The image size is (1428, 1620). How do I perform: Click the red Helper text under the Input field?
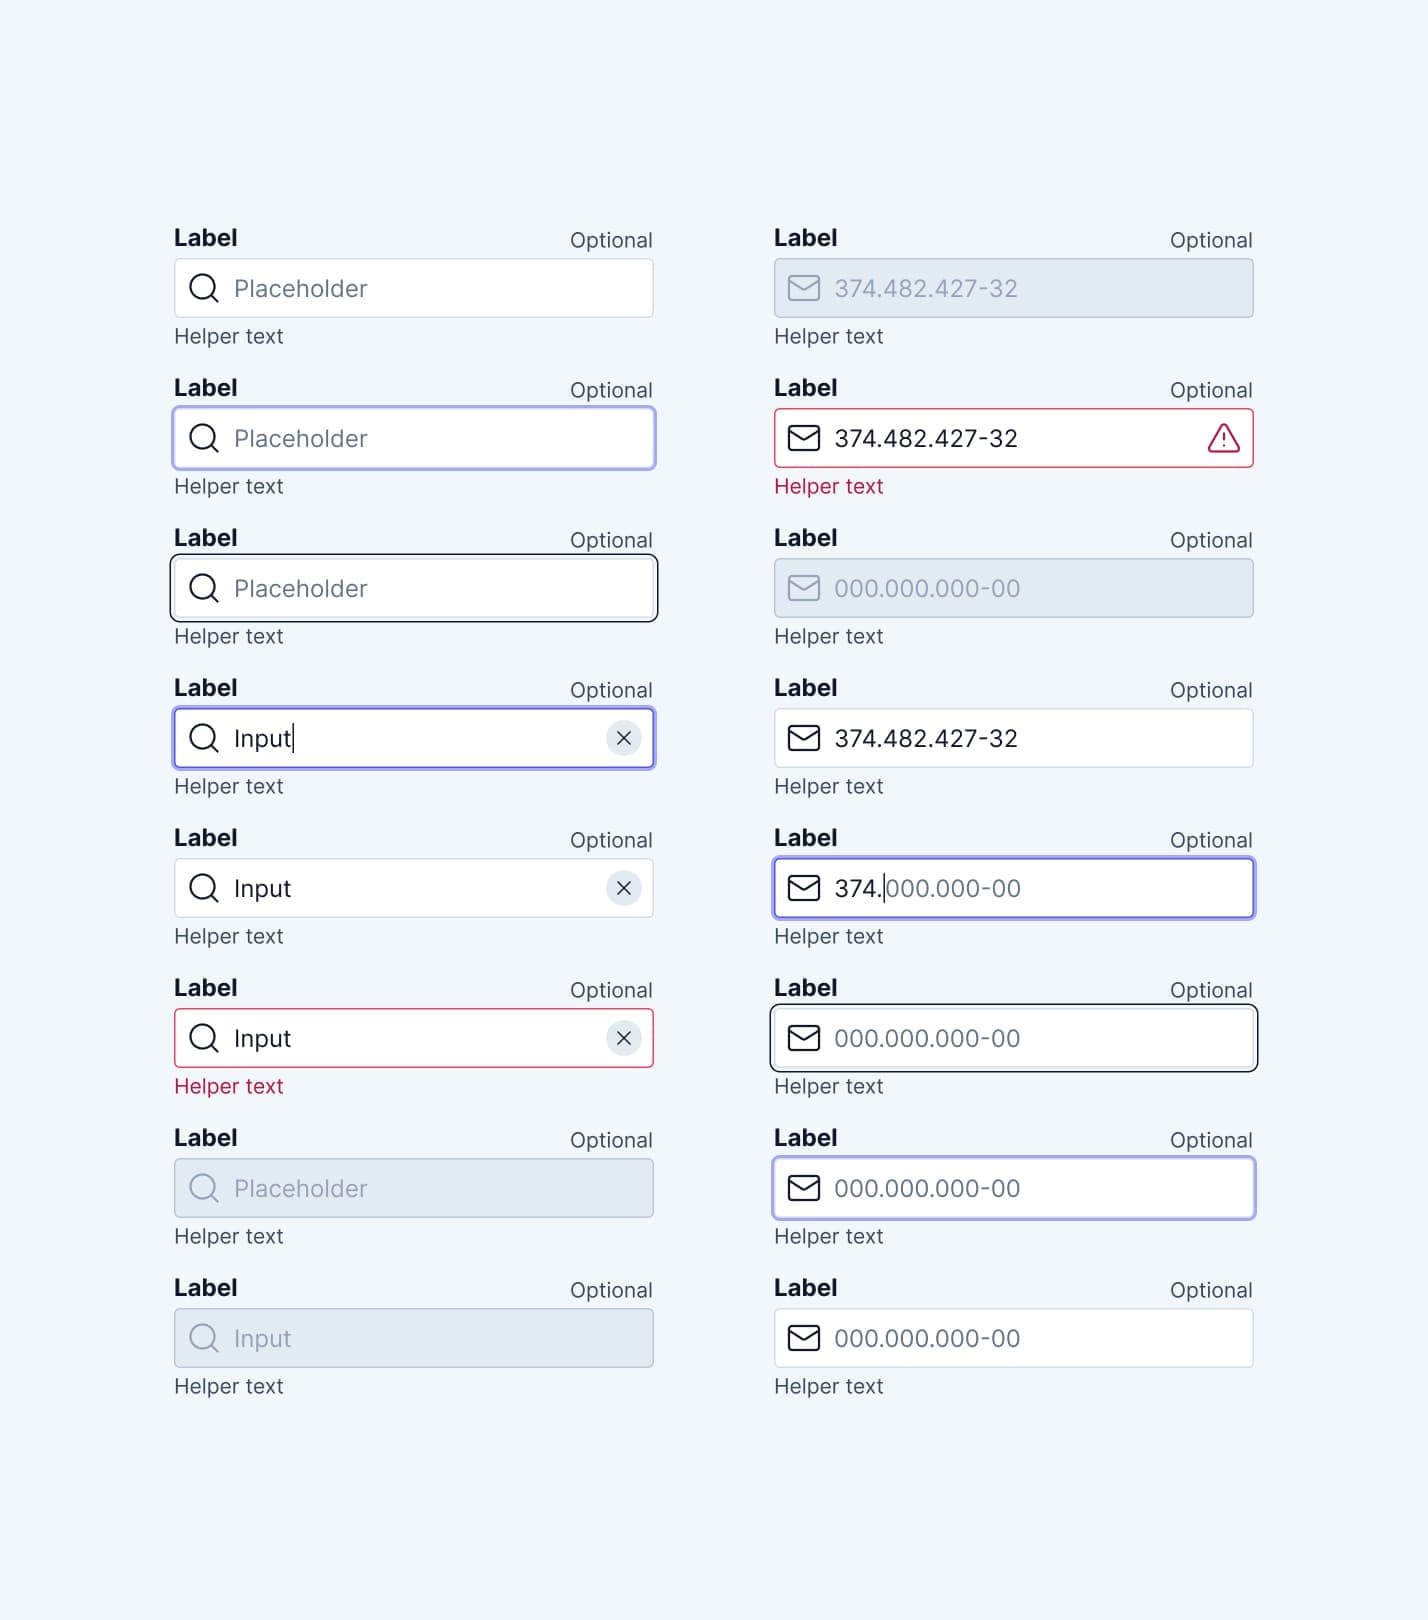coord(229,1086)
